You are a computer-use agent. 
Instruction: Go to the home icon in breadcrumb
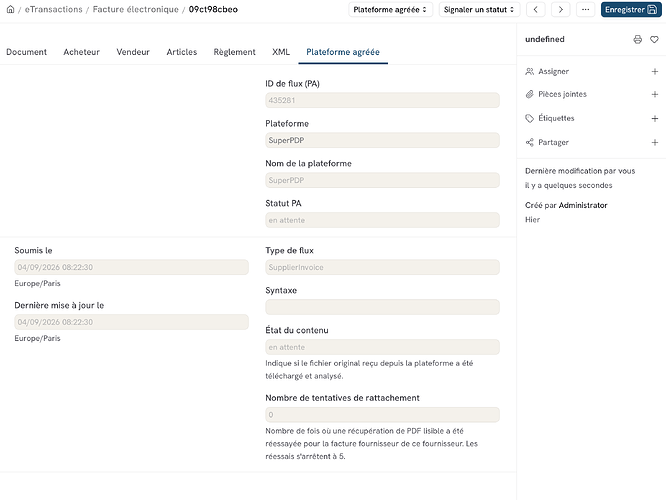tap(11, 9)
